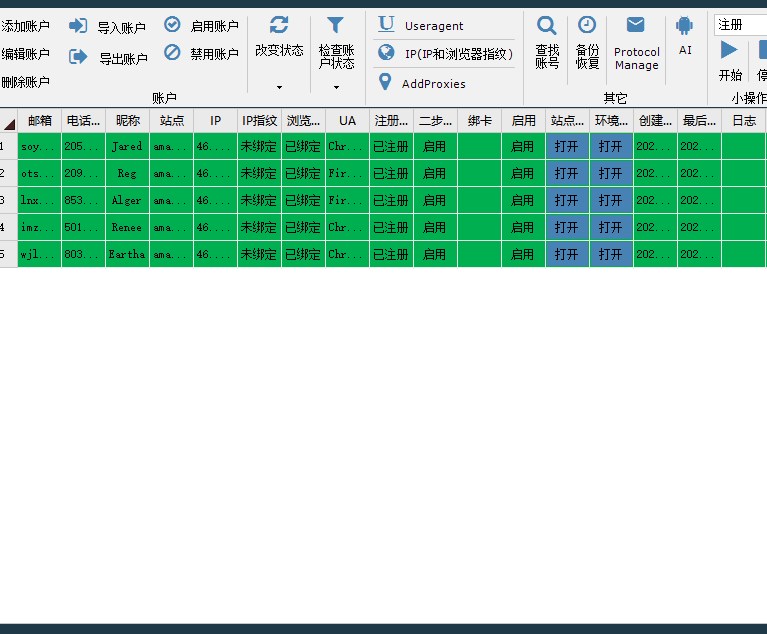This screenshot has height=634, width=767.
Task: Open site (站点 打开) for Jared row
Action: (567, 146)
